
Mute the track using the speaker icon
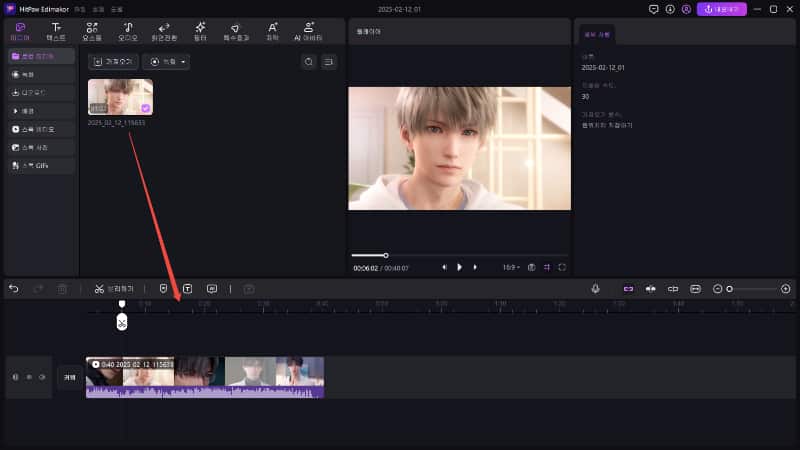15,377
